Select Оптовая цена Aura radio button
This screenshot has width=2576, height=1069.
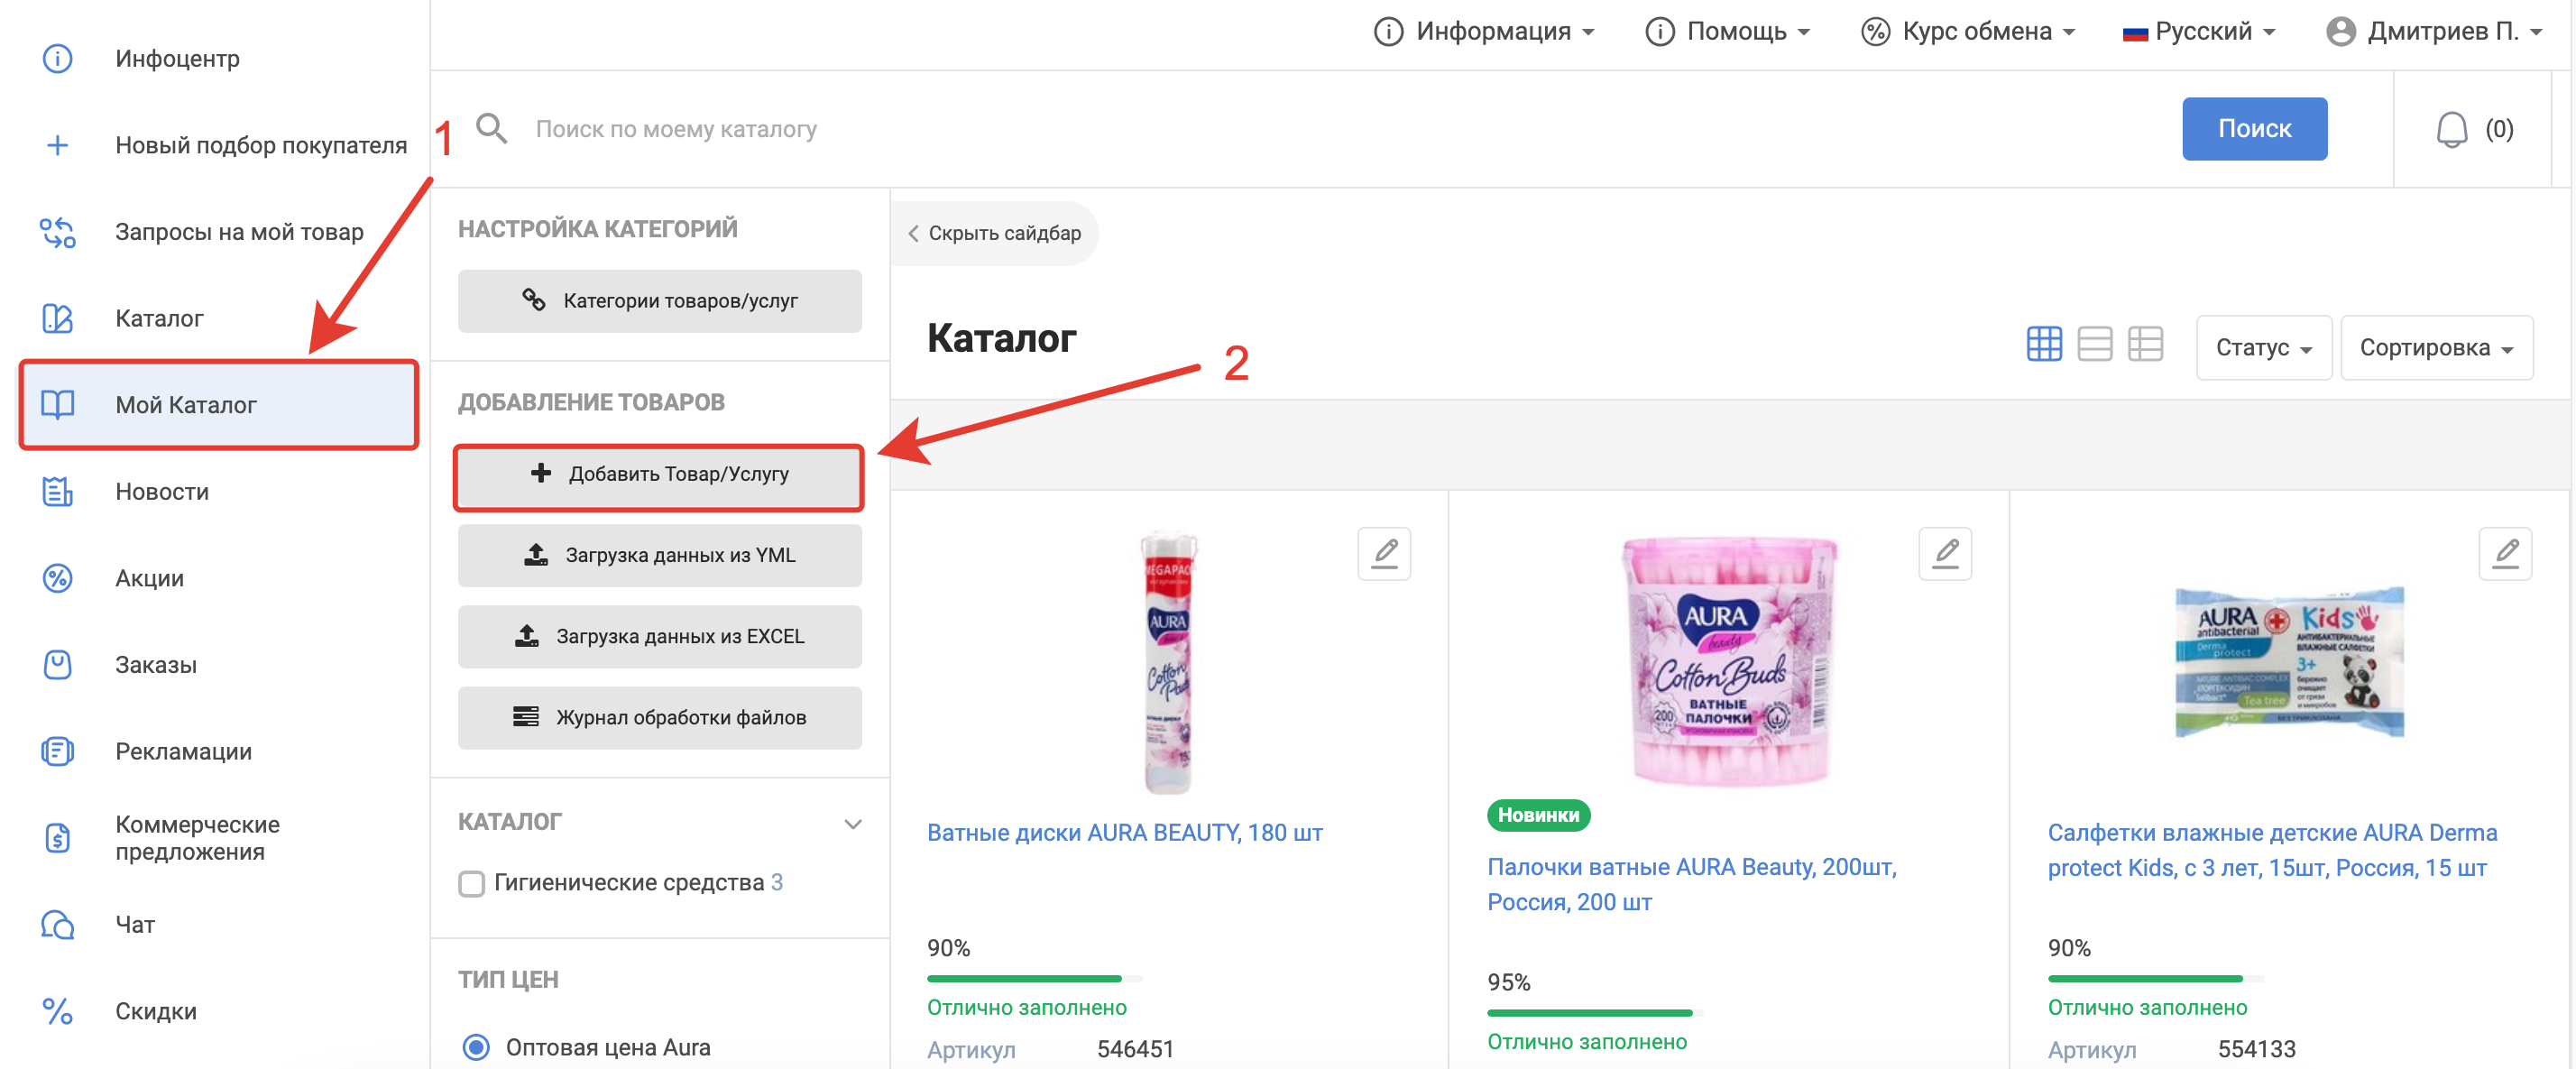(476, 1047)
